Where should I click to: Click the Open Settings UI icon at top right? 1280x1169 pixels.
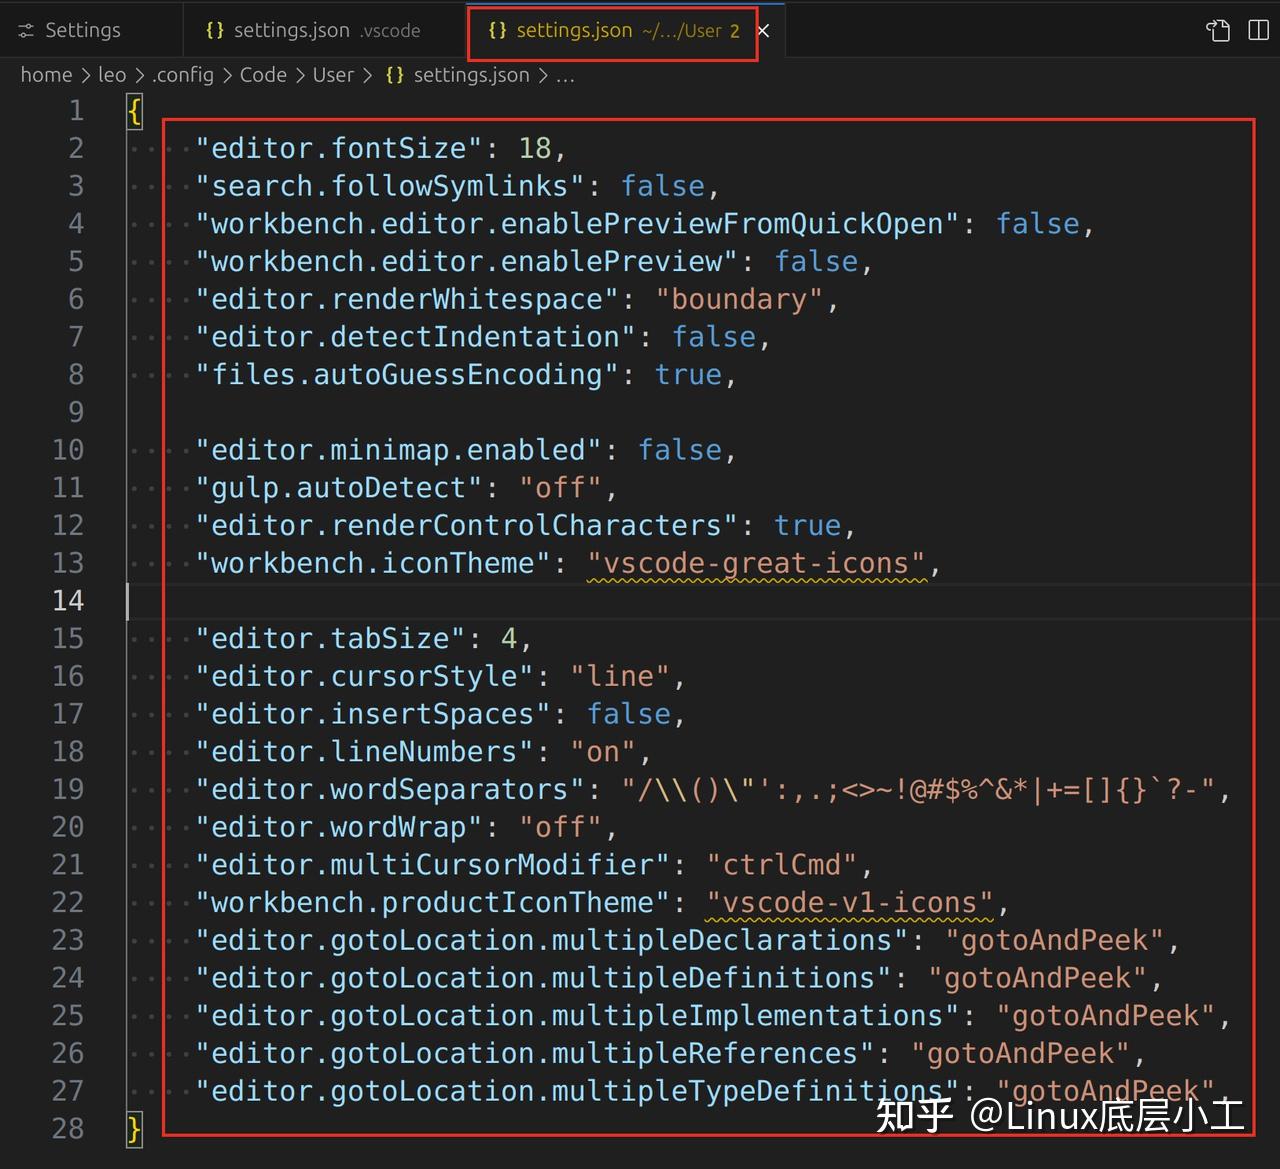coord(1218,30)
